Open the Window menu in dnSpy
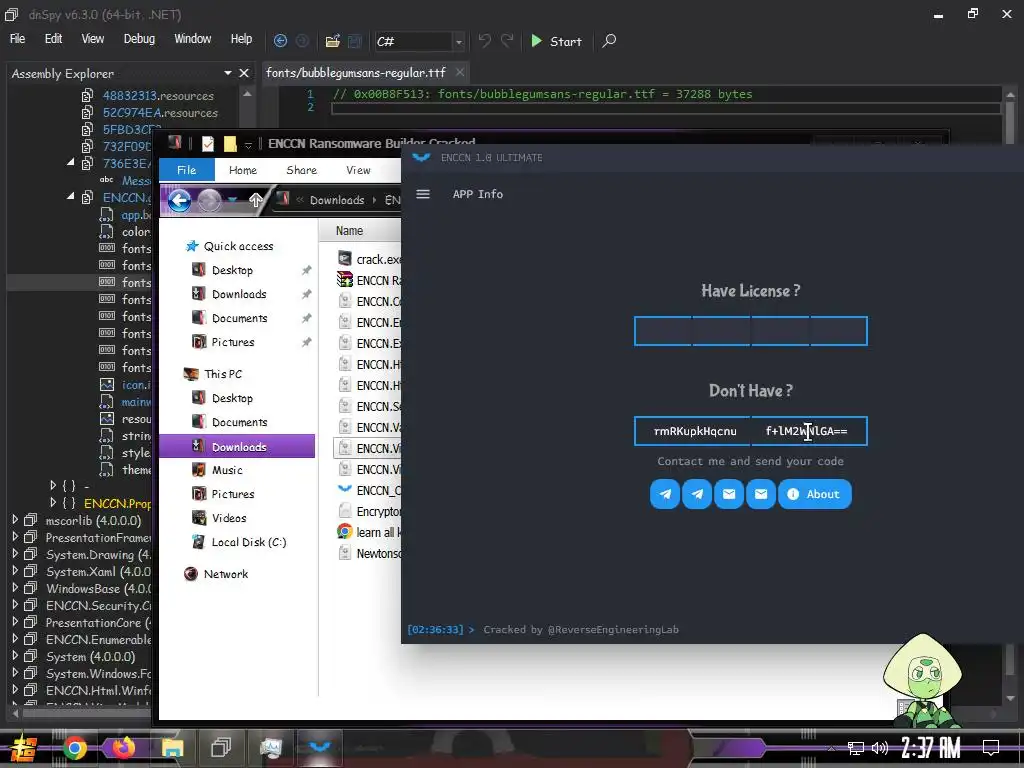This screenshot has width=1024, height=768. tap(193, 39)
